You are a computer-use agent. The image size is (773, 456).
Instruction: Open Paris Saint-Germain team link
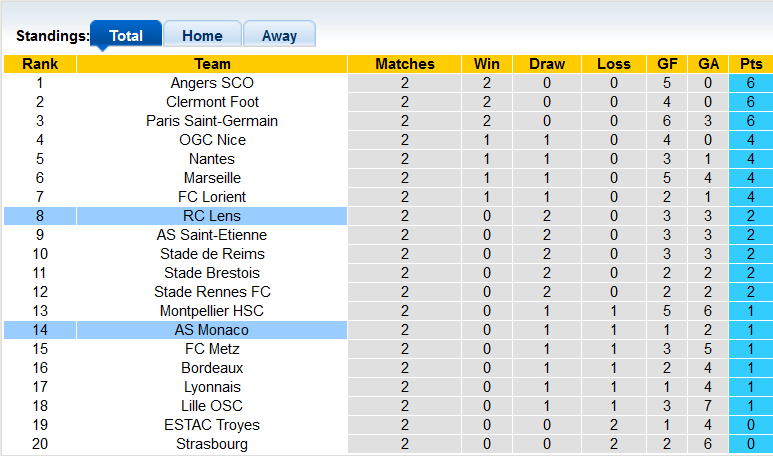[212, 121]
